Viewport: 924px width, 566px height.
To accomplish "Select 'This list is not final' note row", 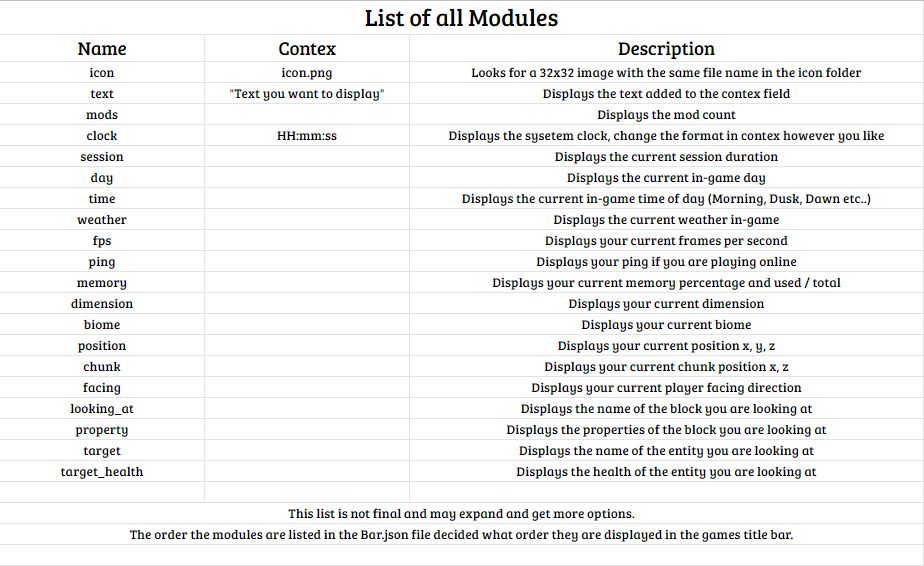I will pyautogui.click(x=461, y=514).
